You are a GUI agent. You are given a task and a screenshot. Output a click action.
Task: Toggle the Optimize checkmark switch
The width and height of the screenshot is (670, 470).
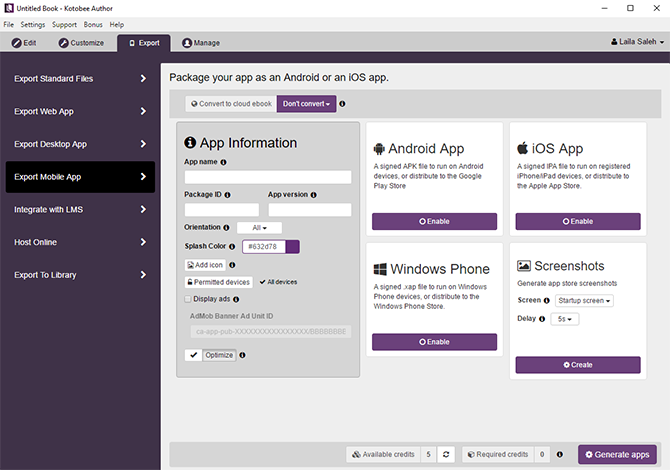pyautogui.click(x=193, y=355)
